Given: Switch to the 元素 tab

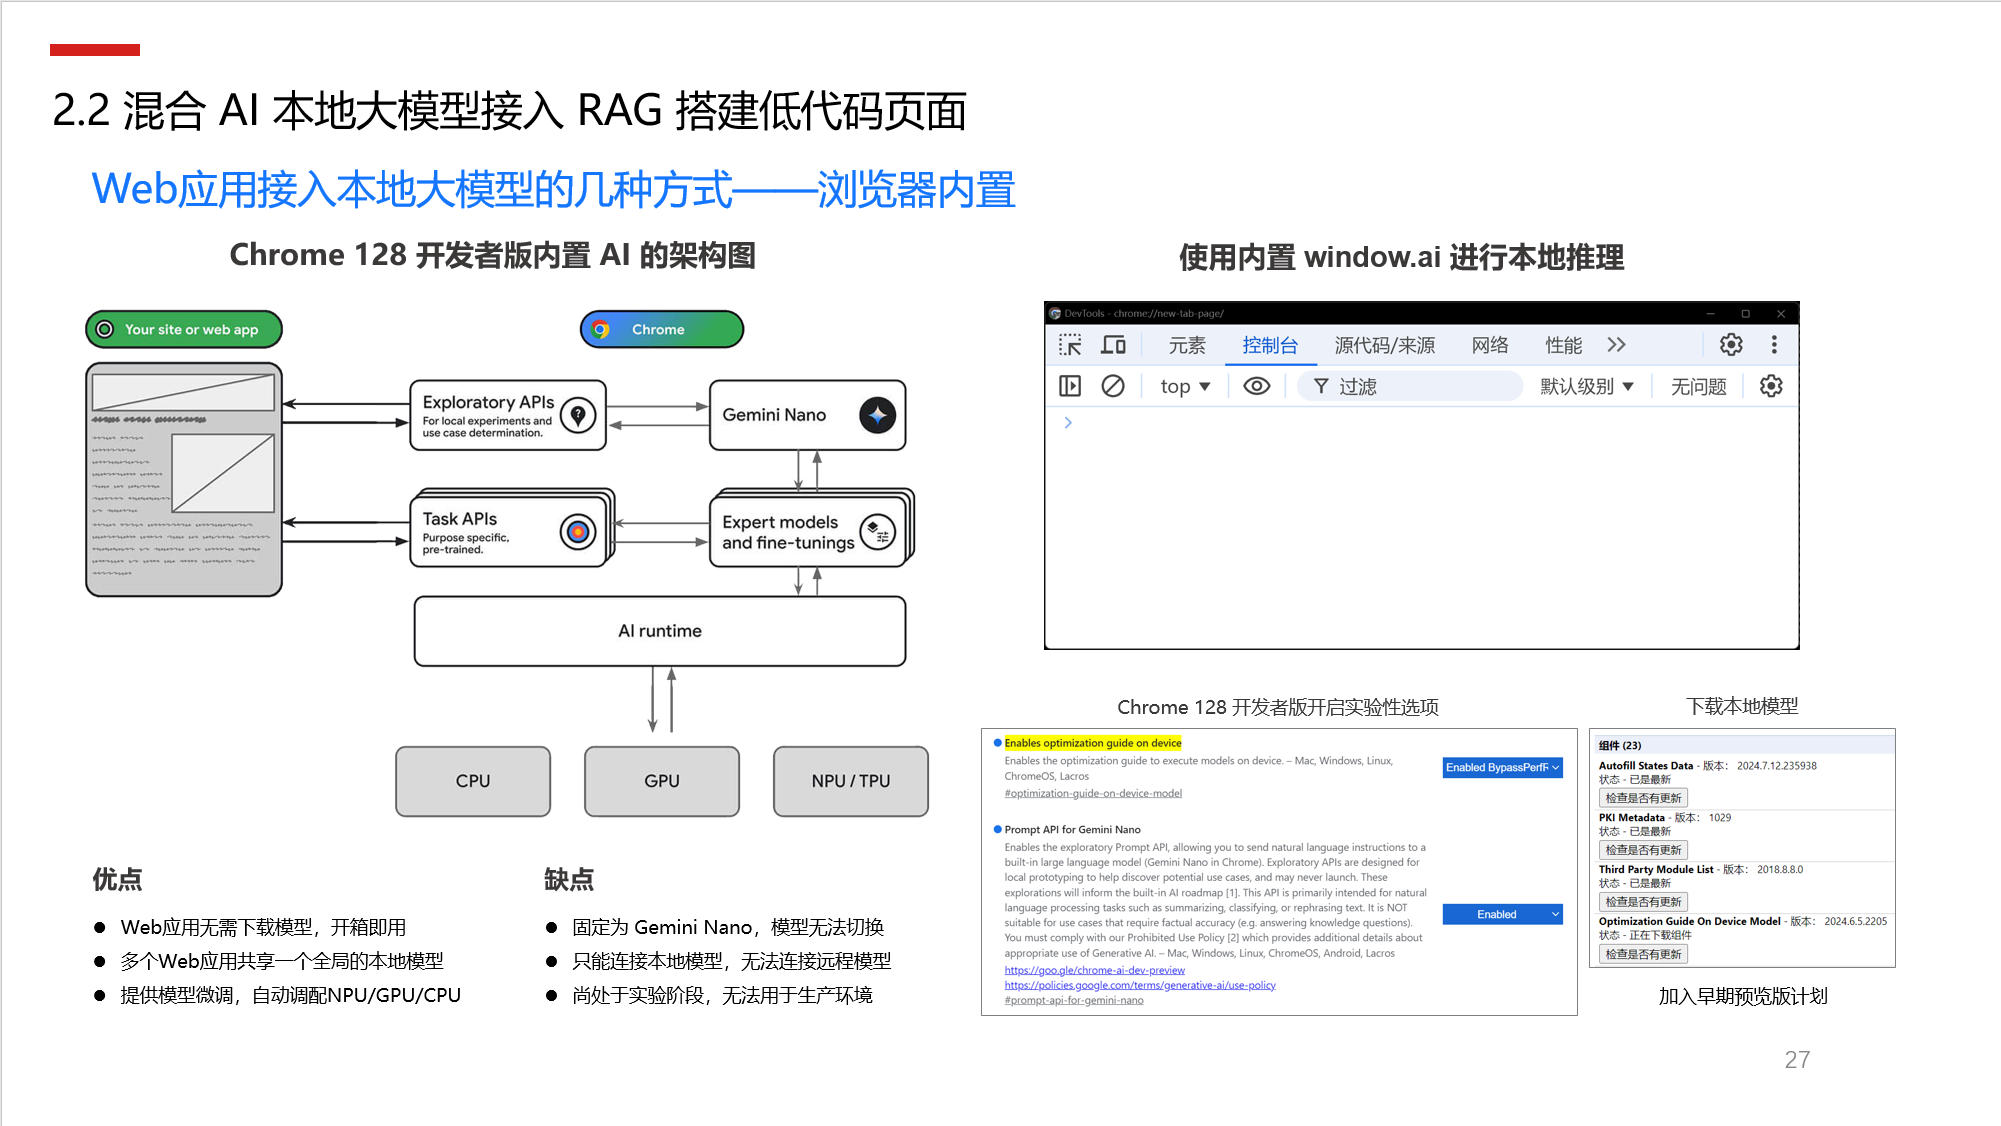Looking at the screenshot, I should (1187, 345).
